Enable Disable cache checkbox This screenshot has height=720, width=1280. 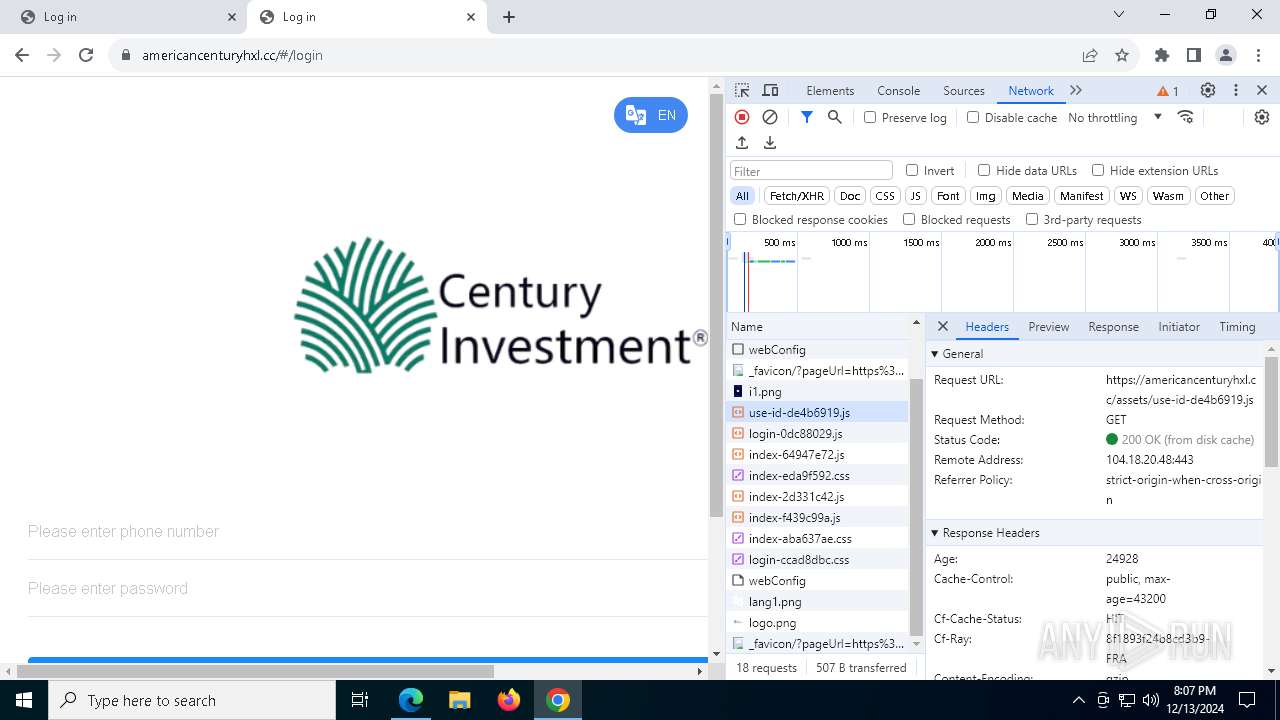click(x=973, y=117)
